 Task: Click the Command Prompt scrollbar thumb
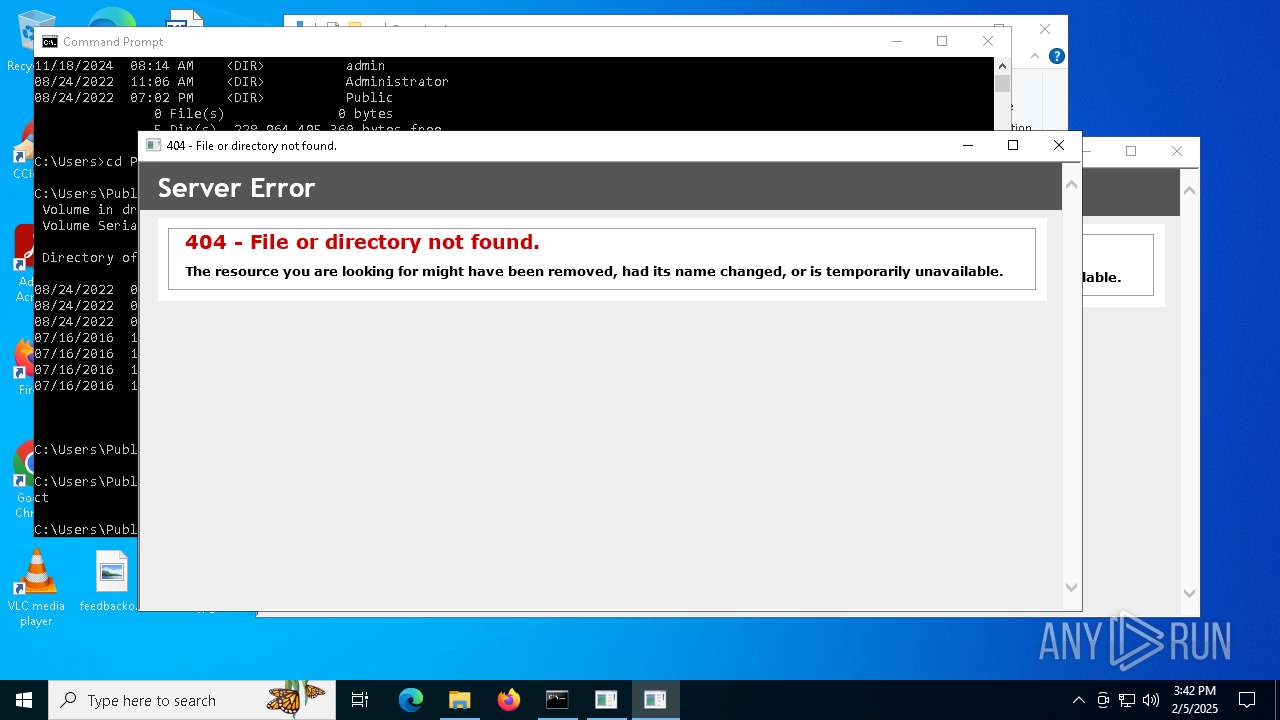[x=1002, y=84]
